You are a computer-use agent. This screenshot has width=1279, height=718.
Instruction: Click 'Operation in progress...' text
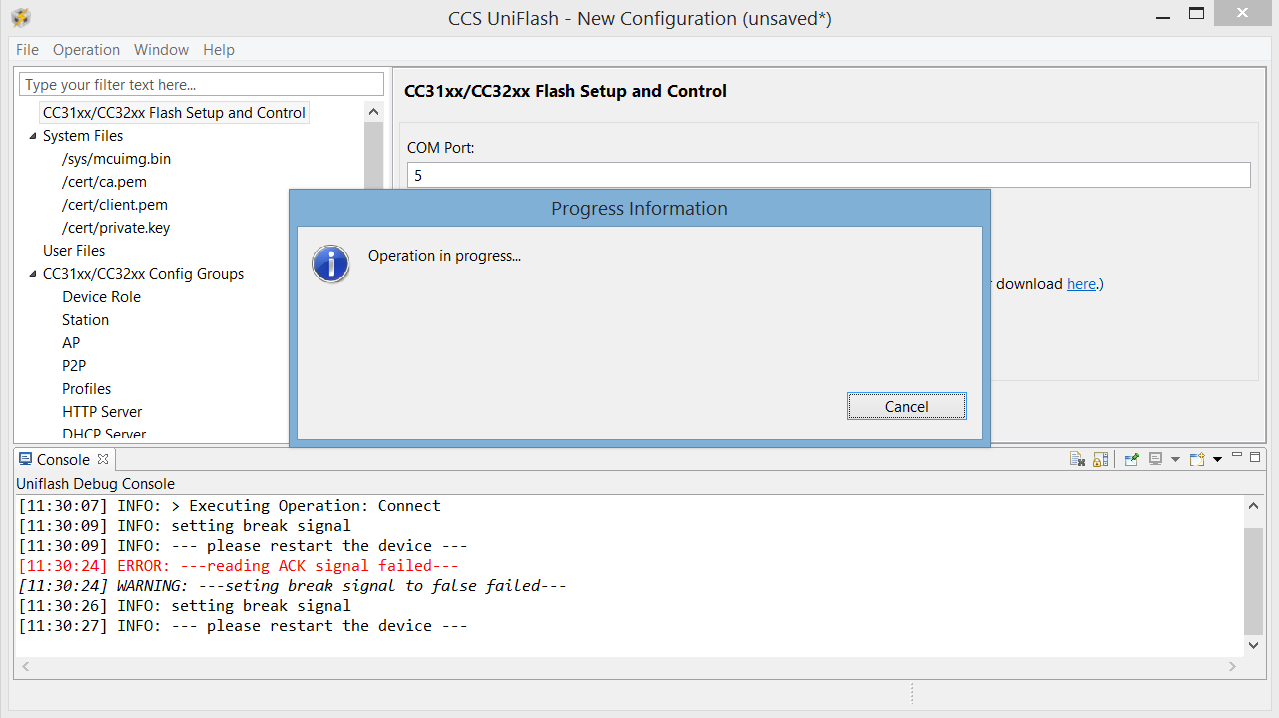444,256
